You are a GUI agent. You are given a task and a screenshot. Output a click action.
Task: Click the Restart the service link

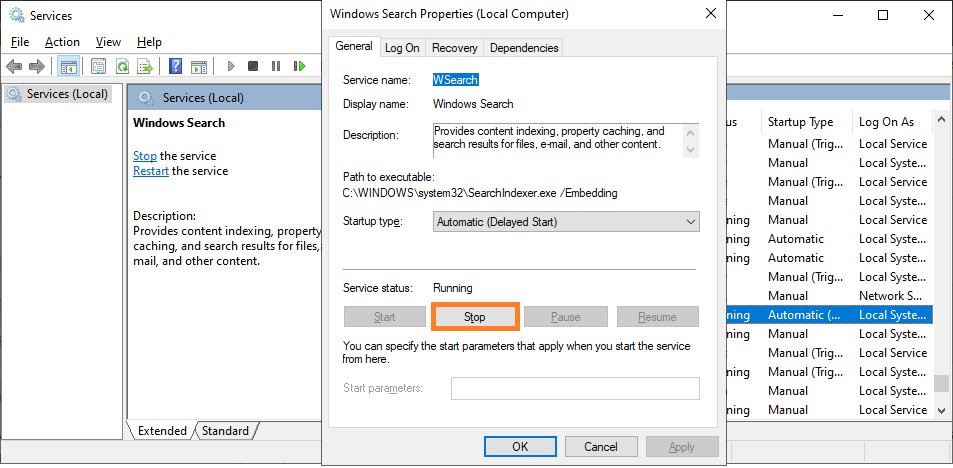click(x=151, y=171)
